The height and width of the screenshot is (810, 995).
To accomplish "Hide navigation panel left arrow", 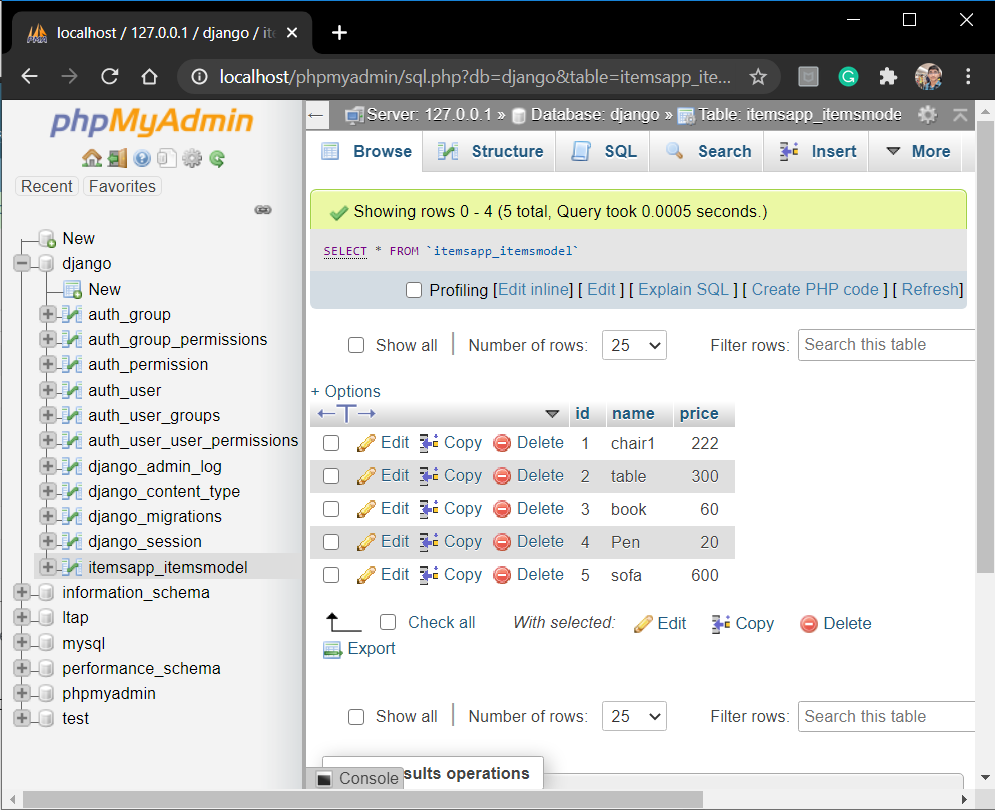I will click(315, 115).
